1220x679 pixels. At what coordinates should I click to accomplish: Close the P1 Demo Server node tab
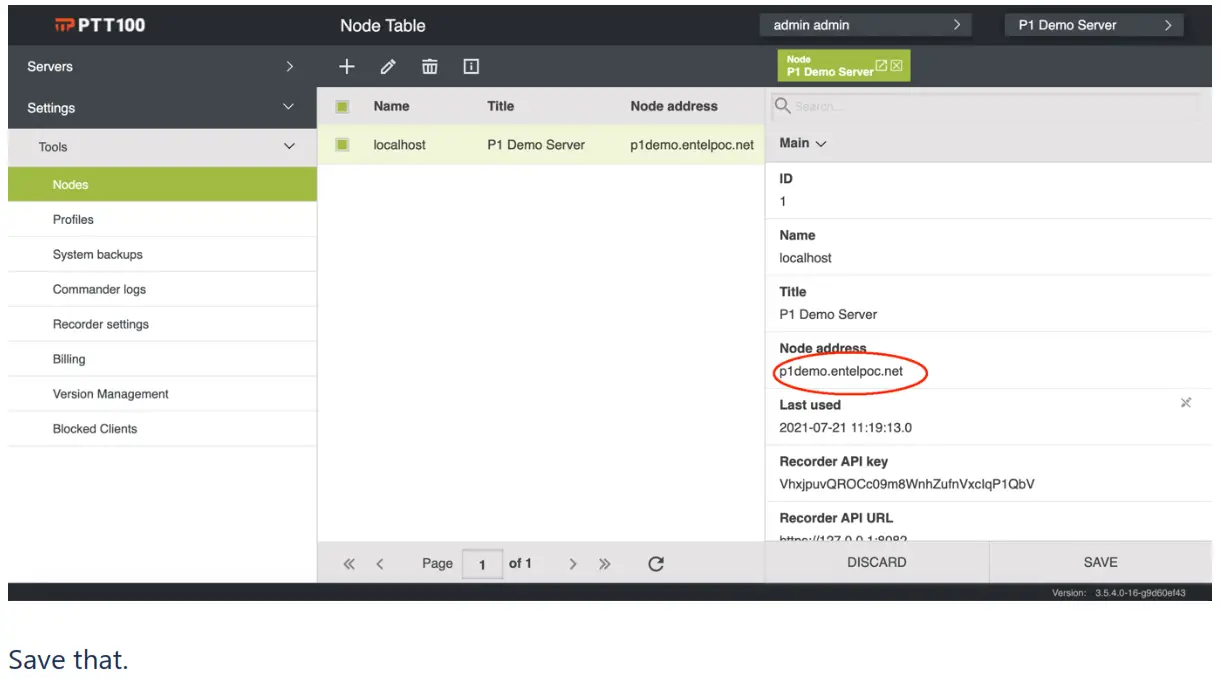[x=896, y=65]
